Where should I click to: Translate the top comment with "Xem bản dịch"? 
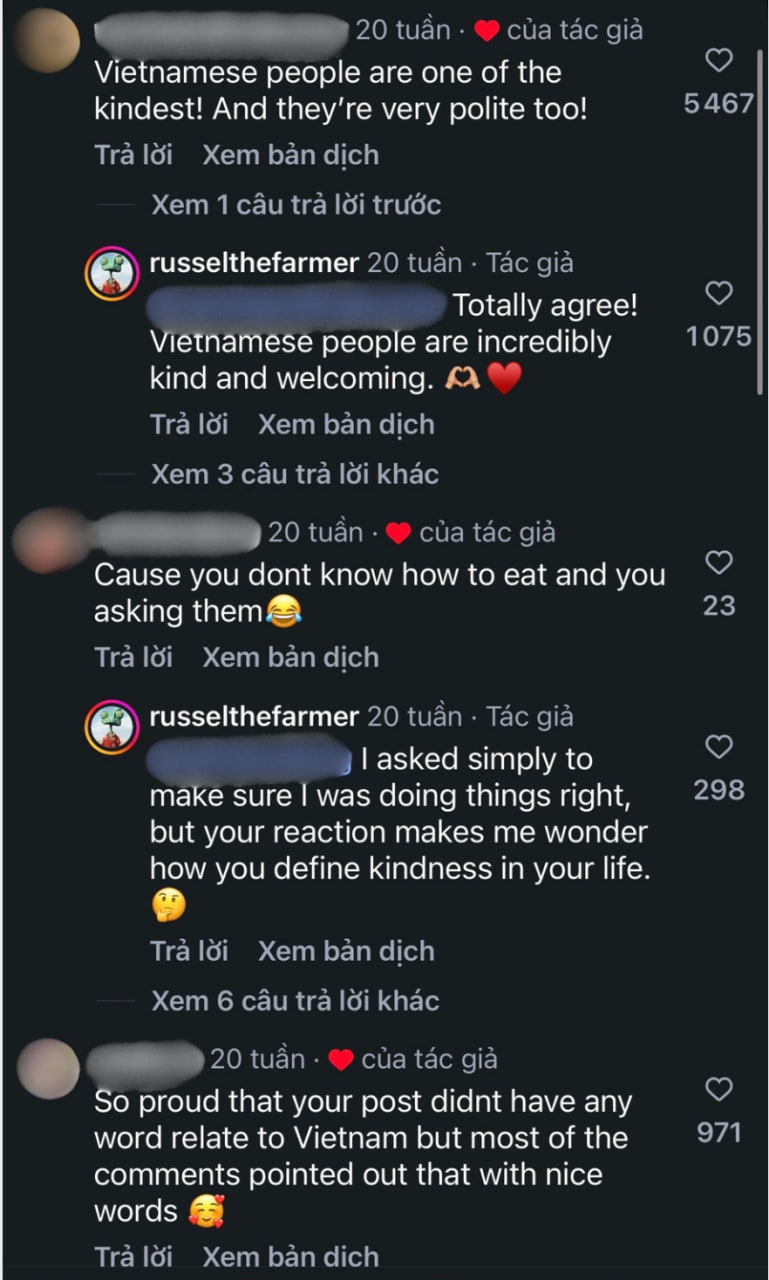[x=290, y=155]
